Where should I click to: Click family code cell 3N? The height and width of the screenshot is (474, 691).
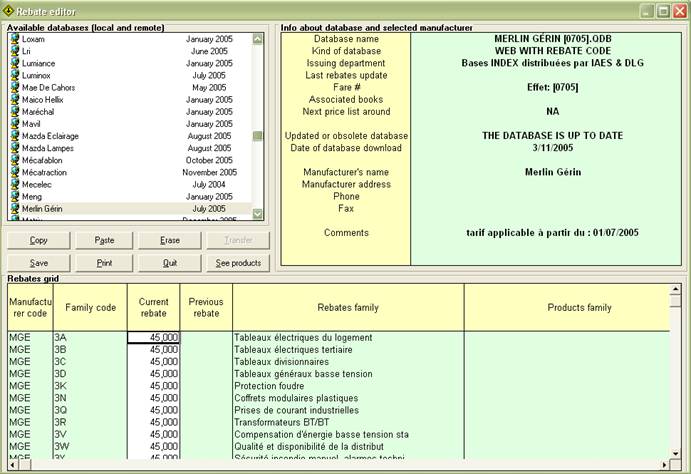(90, 398)
